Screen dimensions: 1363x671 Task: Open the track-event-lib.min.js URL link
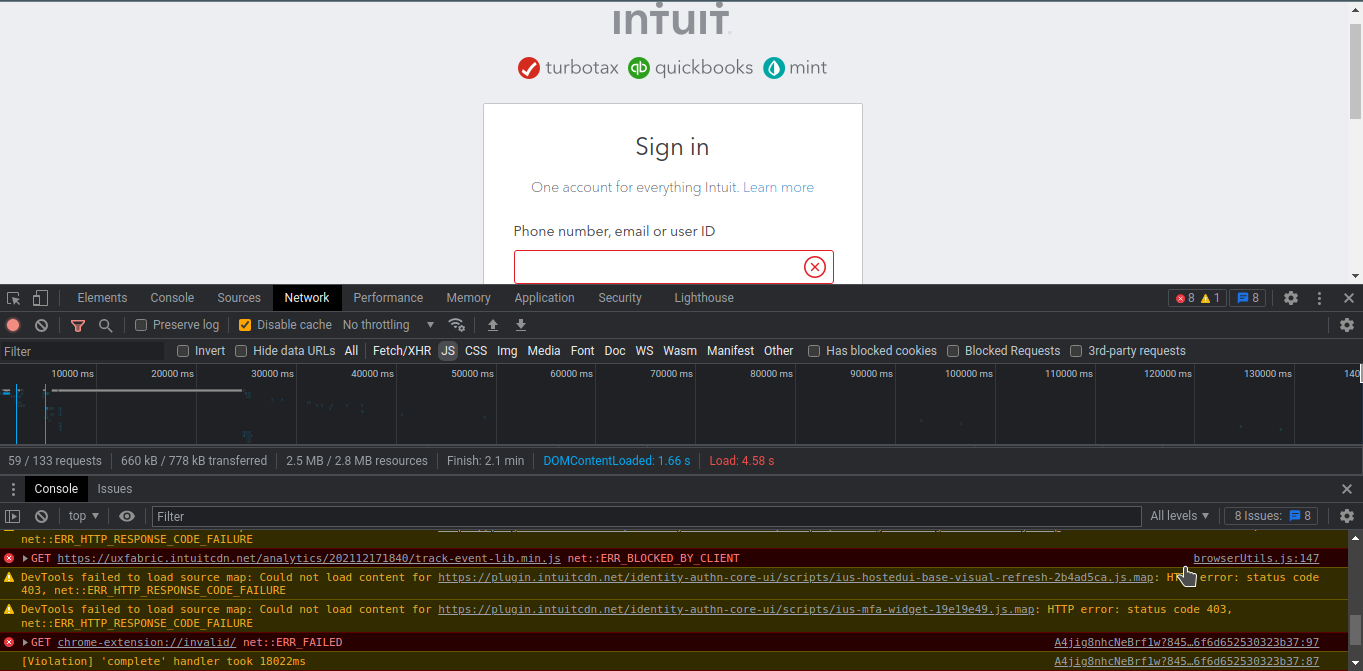click(309, 559)
